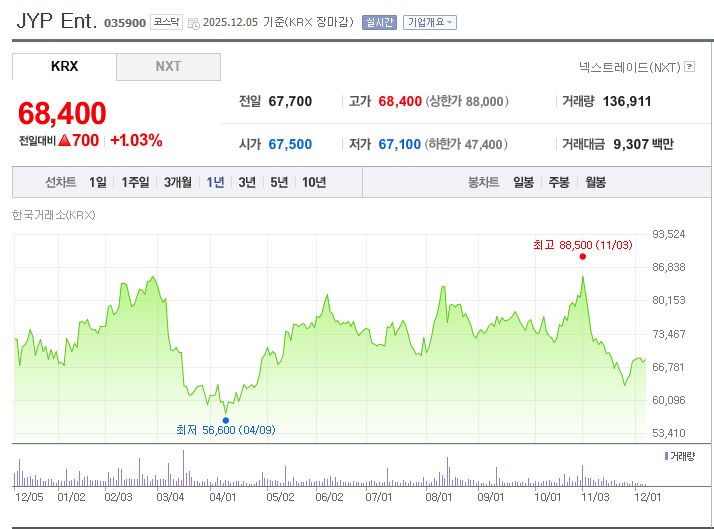Click the red 최고 88,500 peak marker
Viewport: 714px width, 529px height.
582,256
